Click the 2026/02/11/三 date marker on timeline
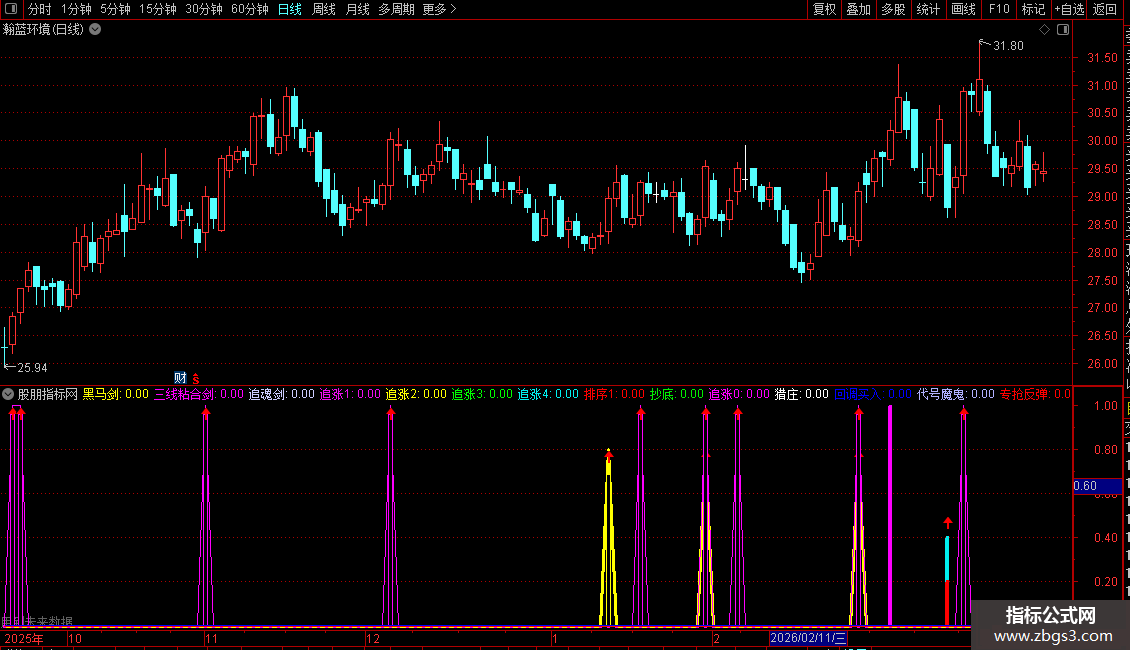This screenshot has width=1130, height=650. click(x=808, y=638)
